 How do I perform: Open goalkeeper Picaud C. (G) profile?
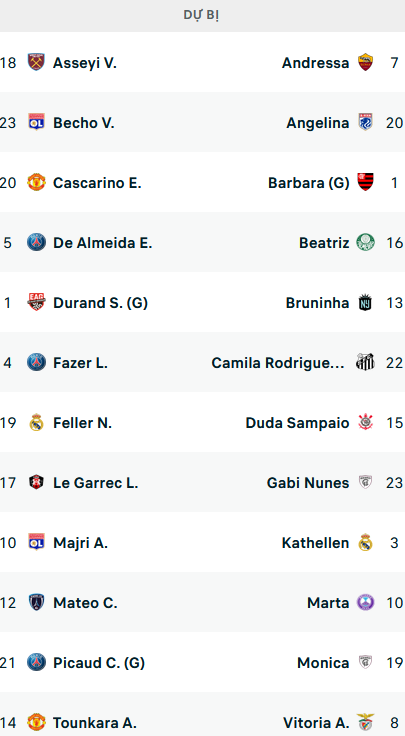coord(99,663)
